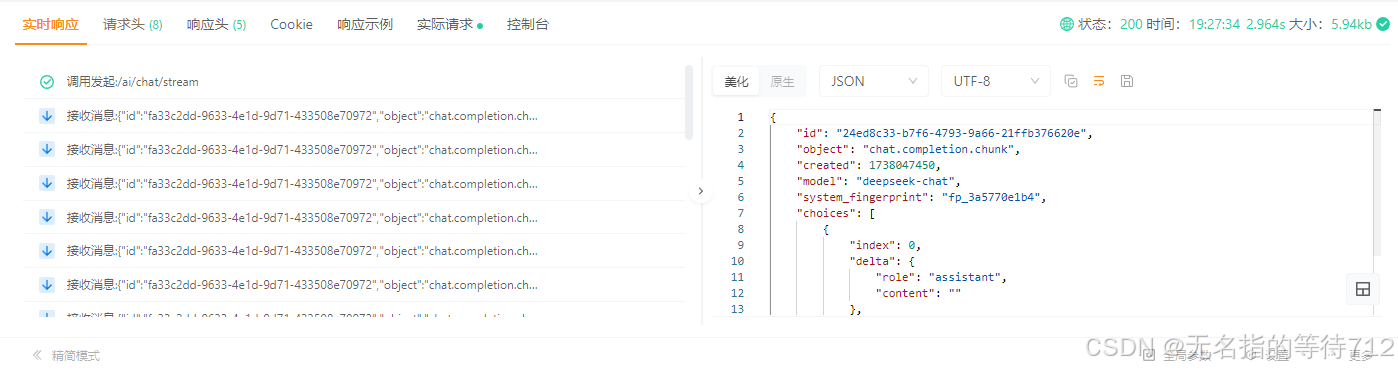The image size is (1398, 370).
Task: Switch to the 响应头 (5) tab
Action: [216, 24]
